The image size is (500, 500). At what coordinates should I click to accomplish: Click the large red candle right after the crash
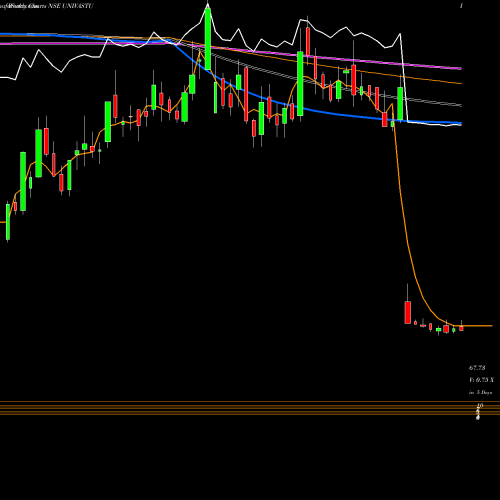point(408,312)
